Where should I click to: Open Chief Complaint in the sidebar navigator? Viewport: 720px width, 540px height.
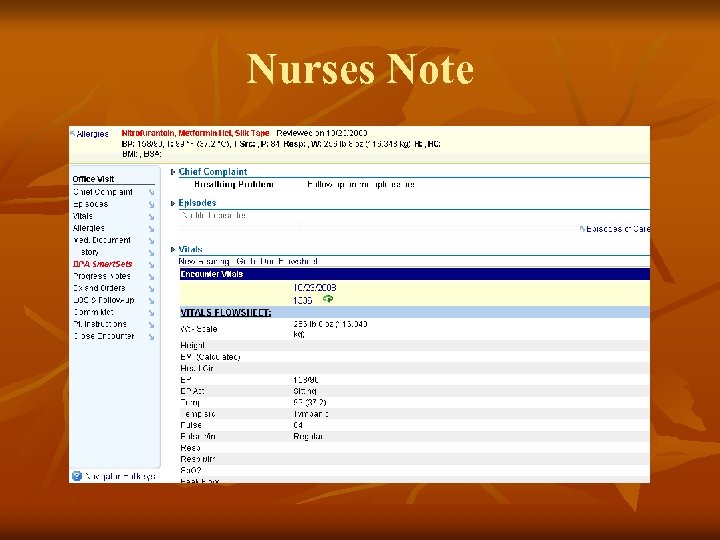103,192
